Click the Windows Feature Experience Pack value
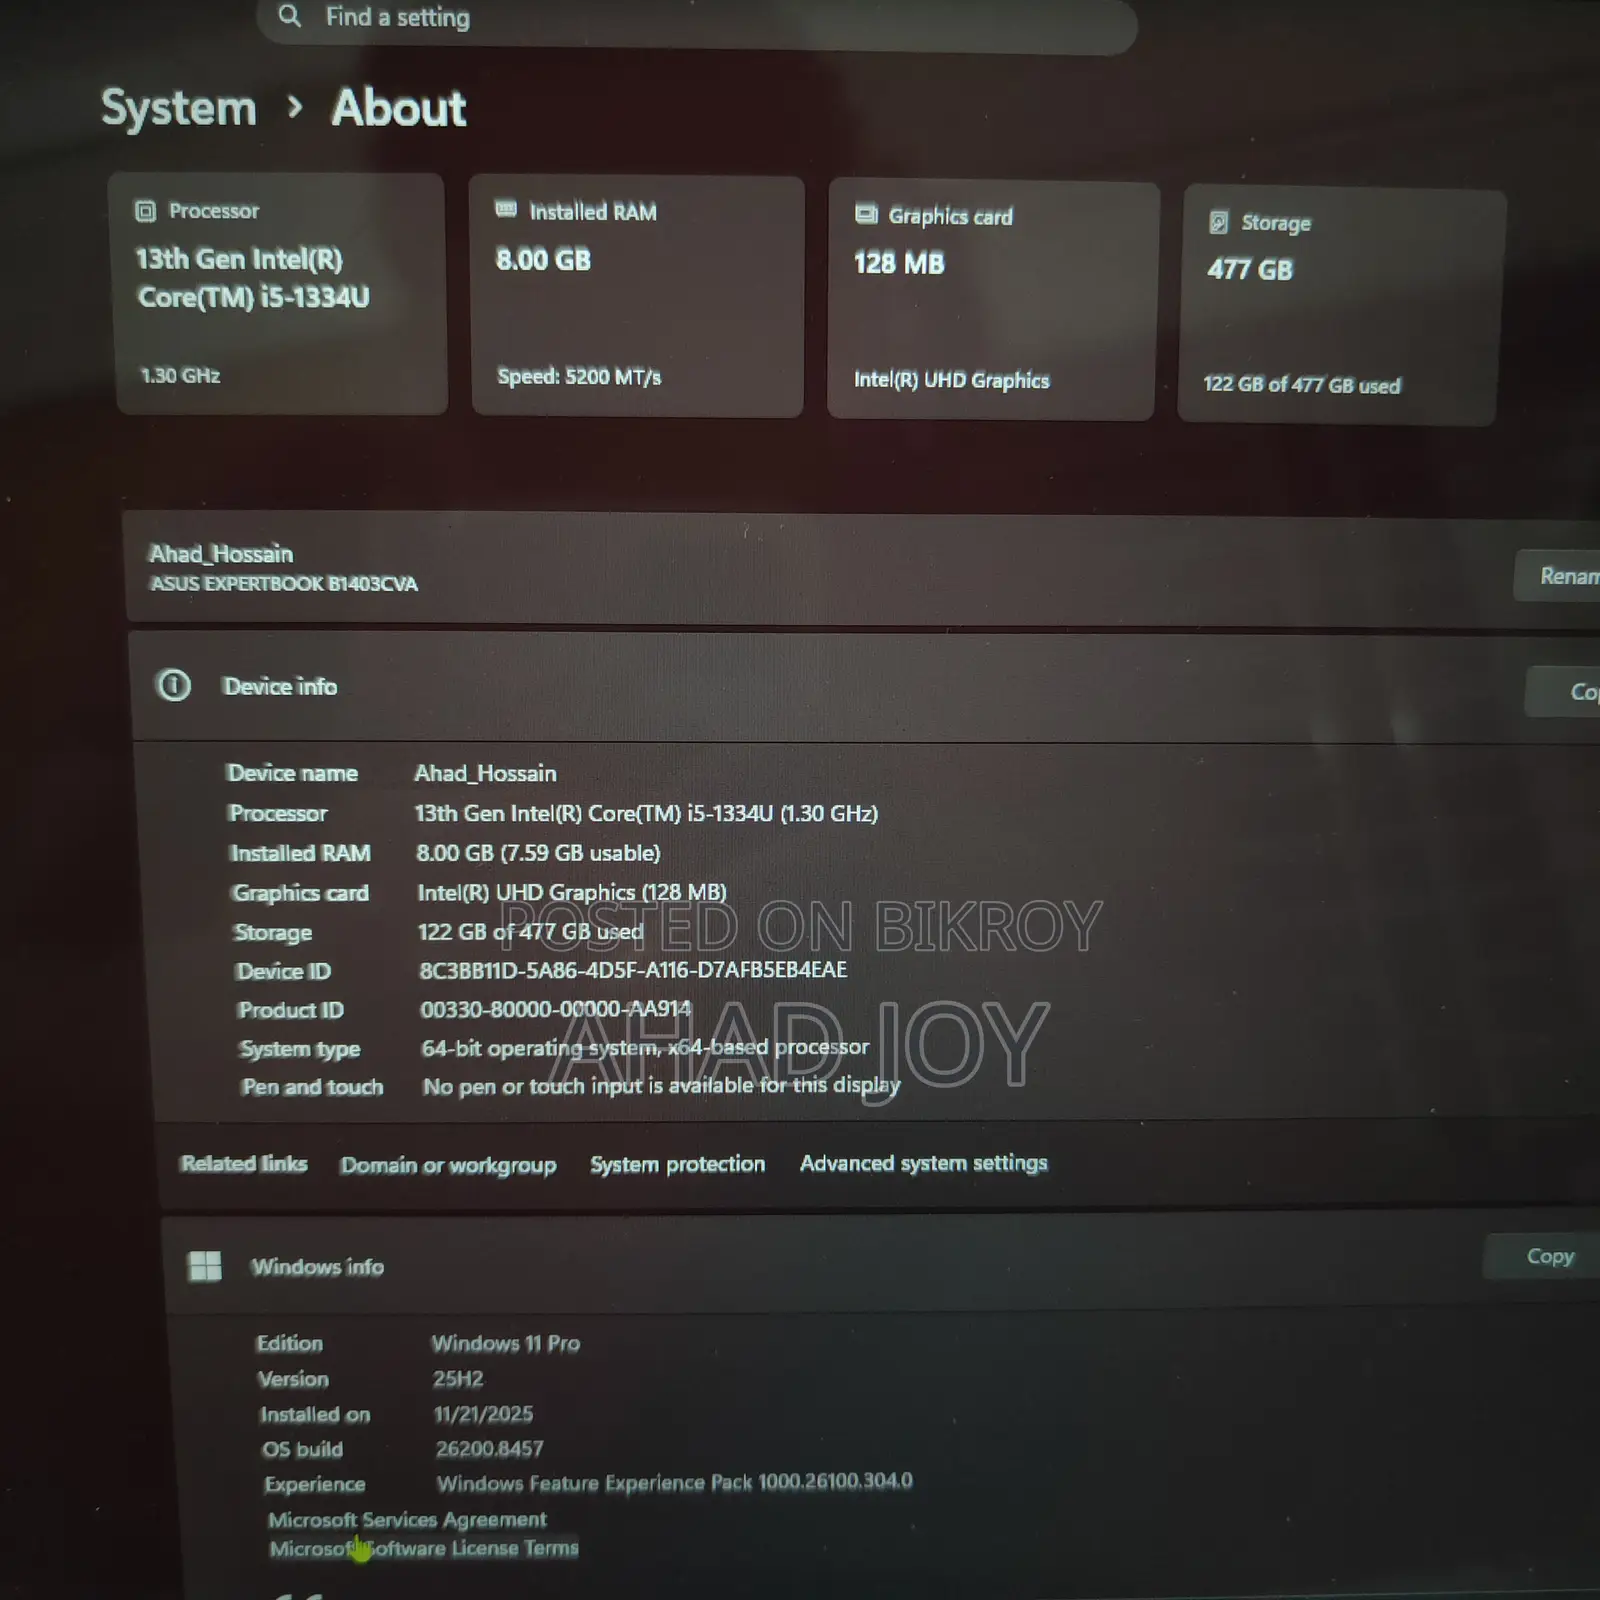Image resolution: width=1600 pixels, height=1600 pixels. (x=674, y=1482)
